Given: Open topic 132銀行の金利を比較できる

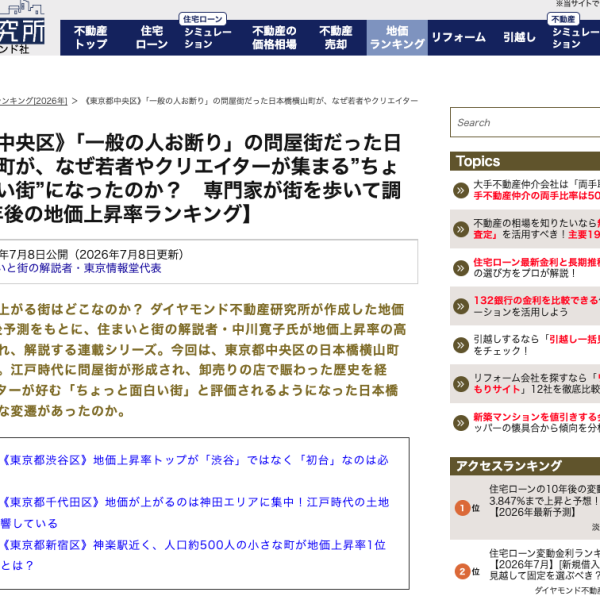Looking at the screenshot, I should (536, 306).
